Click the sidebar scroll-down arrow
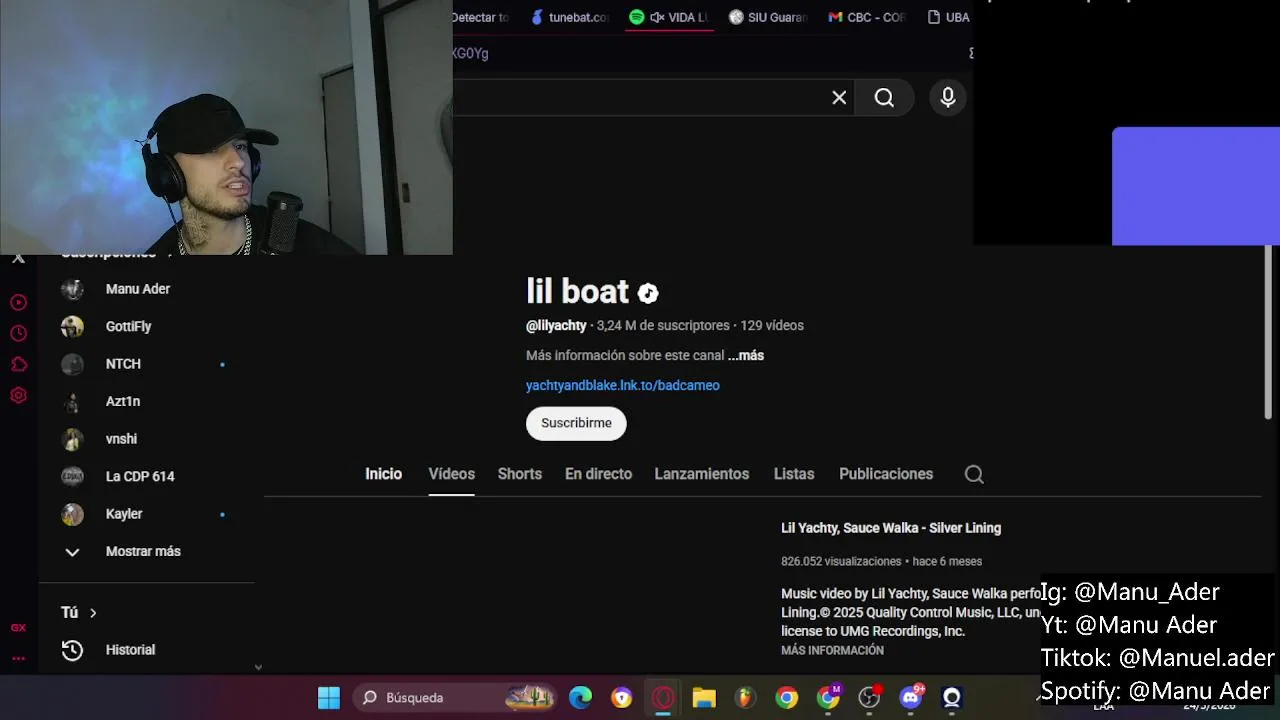 [x=258, y=667]
